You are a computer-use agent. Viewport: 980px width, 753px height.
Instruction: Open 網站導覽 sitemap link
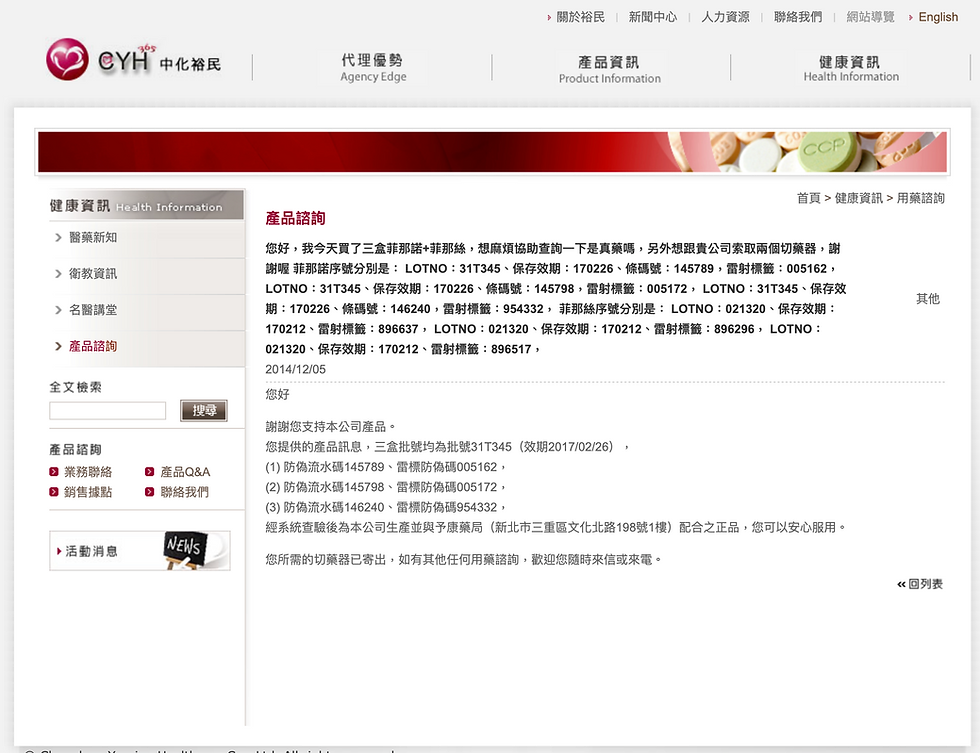870,17
